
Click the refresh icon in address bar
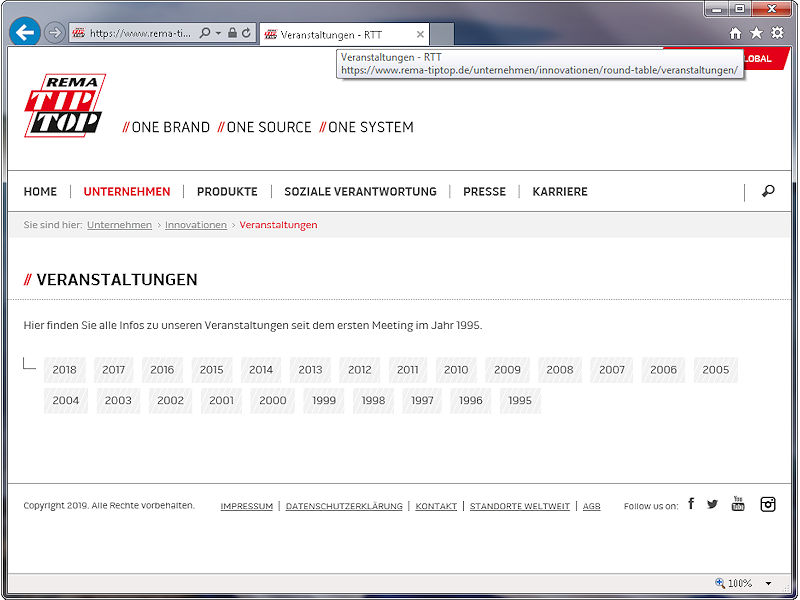[246, 33]
